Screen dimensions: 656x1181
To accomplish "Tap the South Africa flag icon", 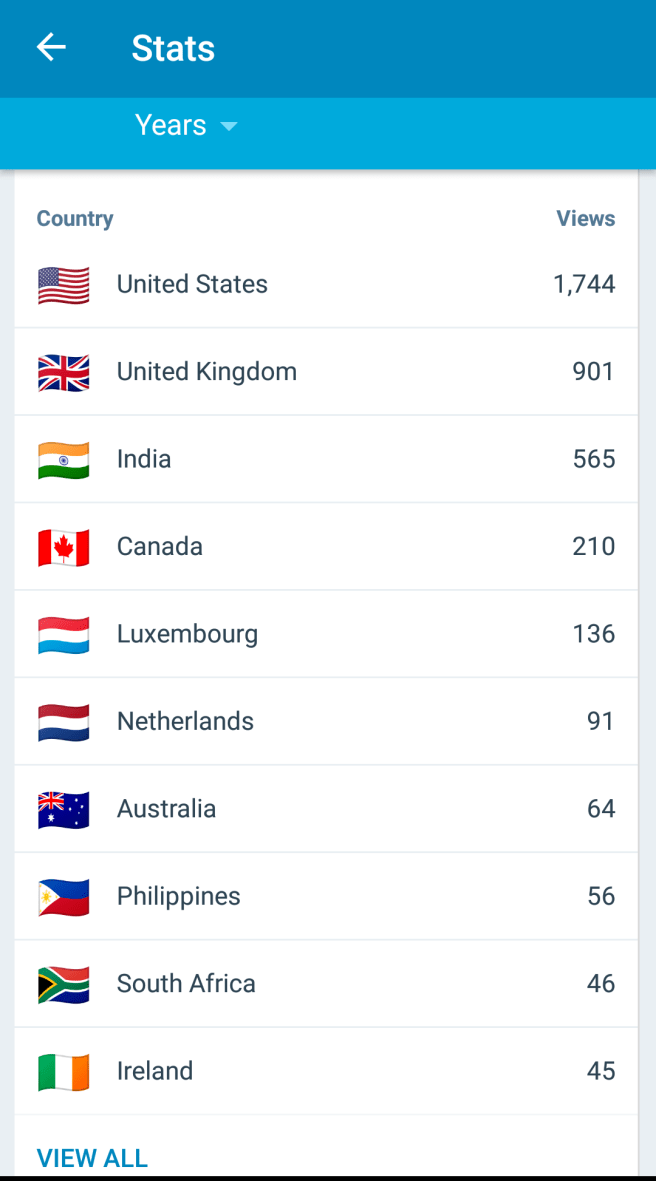I will pos(64,984).
